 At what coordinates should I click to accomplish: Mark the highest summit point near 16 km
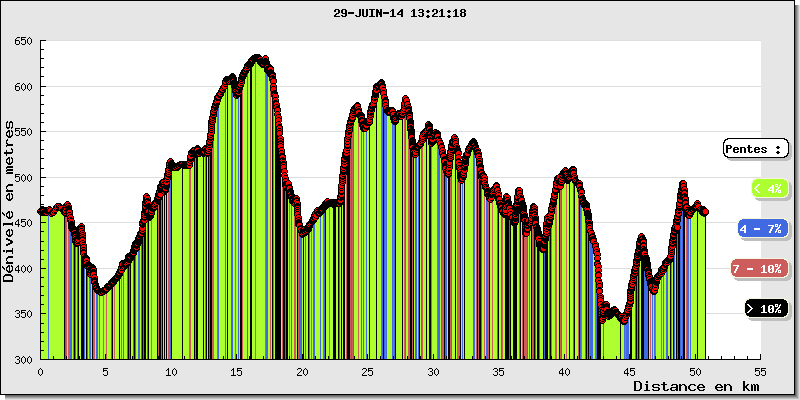click(x=256, y=59)
